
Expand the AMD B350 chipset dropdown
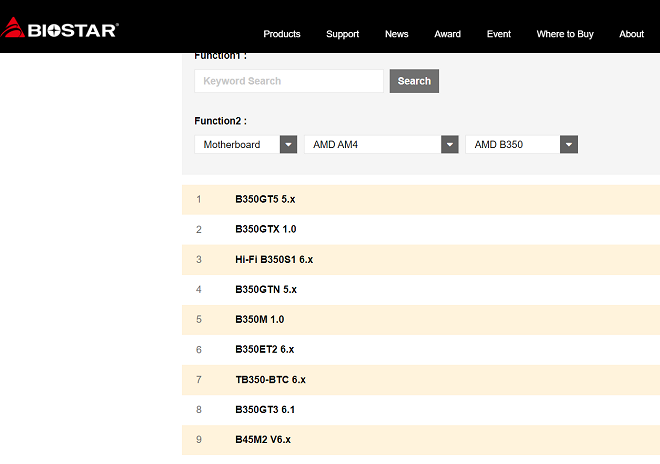(x=521, y=145)
